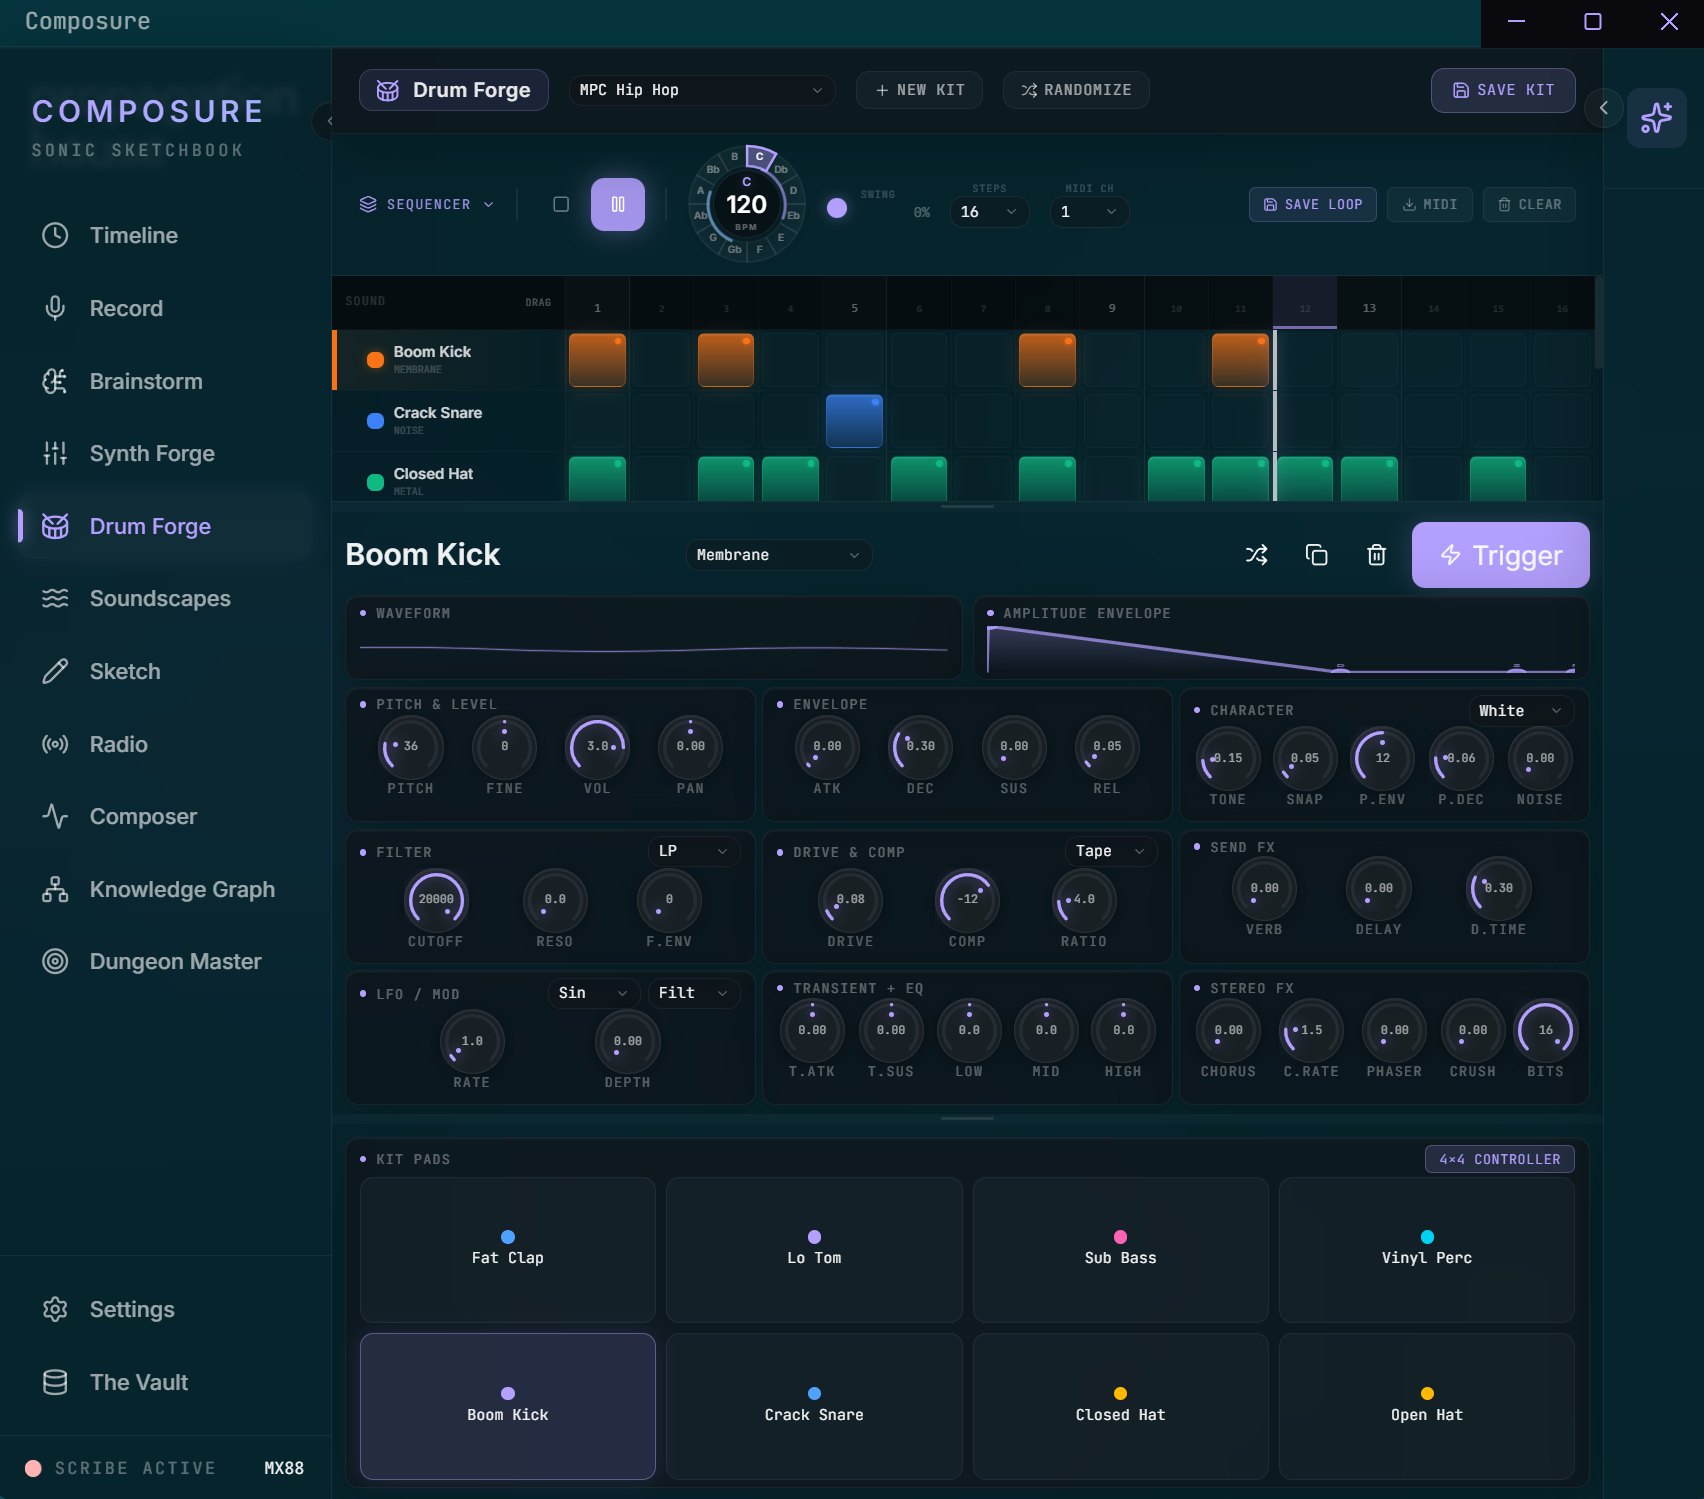
Task: Click the SAVE KIT button
Action: coord(1503,90)
